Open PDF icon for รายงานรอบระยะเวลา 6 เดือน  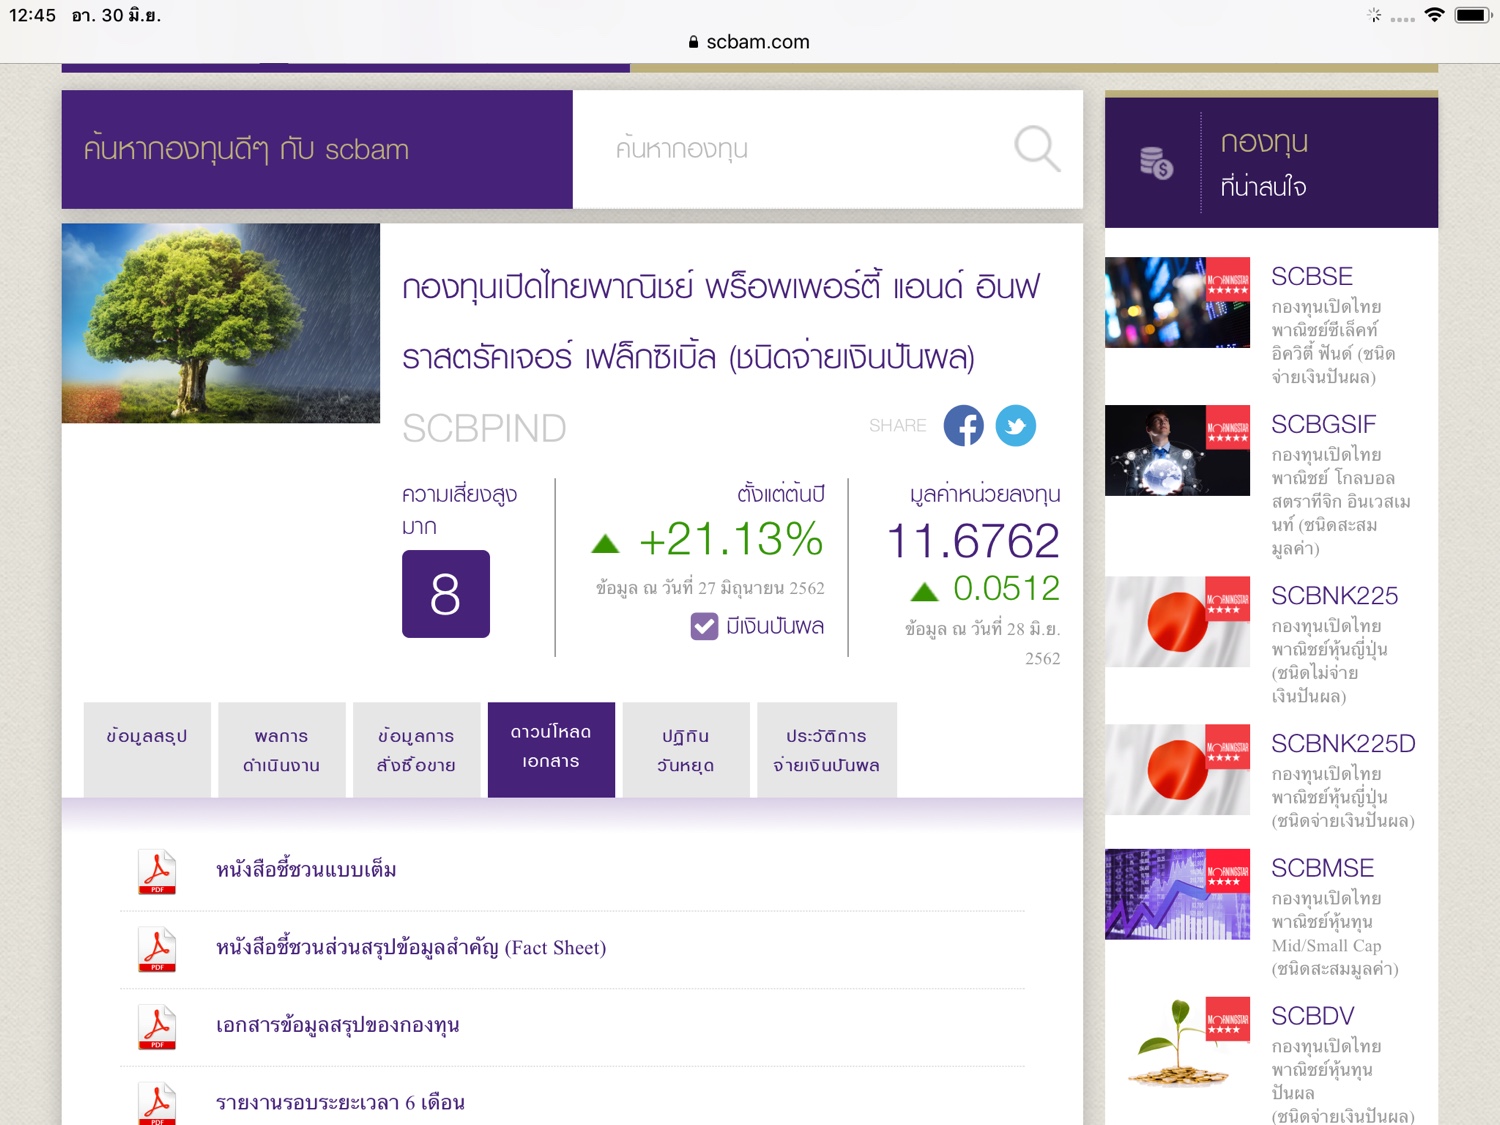pos(157,1103)
